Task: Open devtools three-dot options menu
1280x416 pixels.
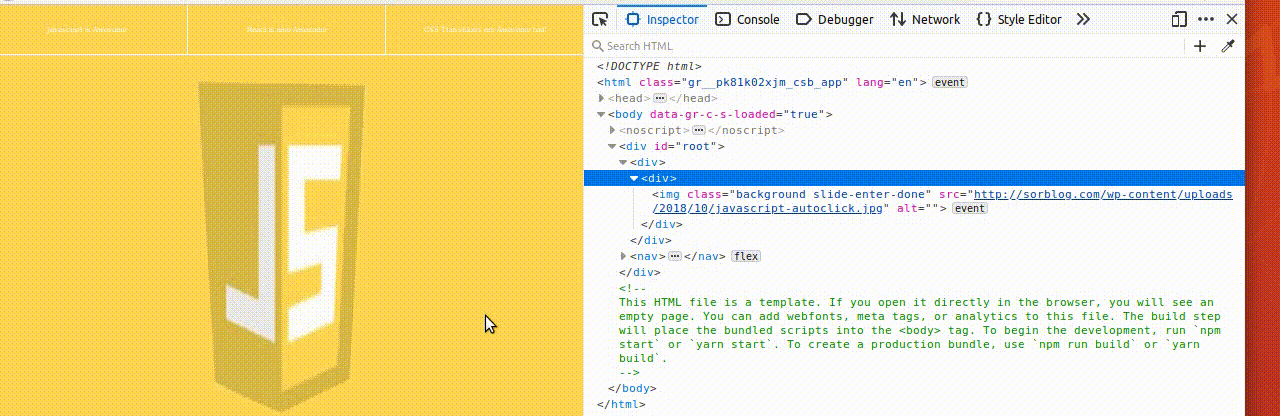Action: click(x=1206, y=19)
